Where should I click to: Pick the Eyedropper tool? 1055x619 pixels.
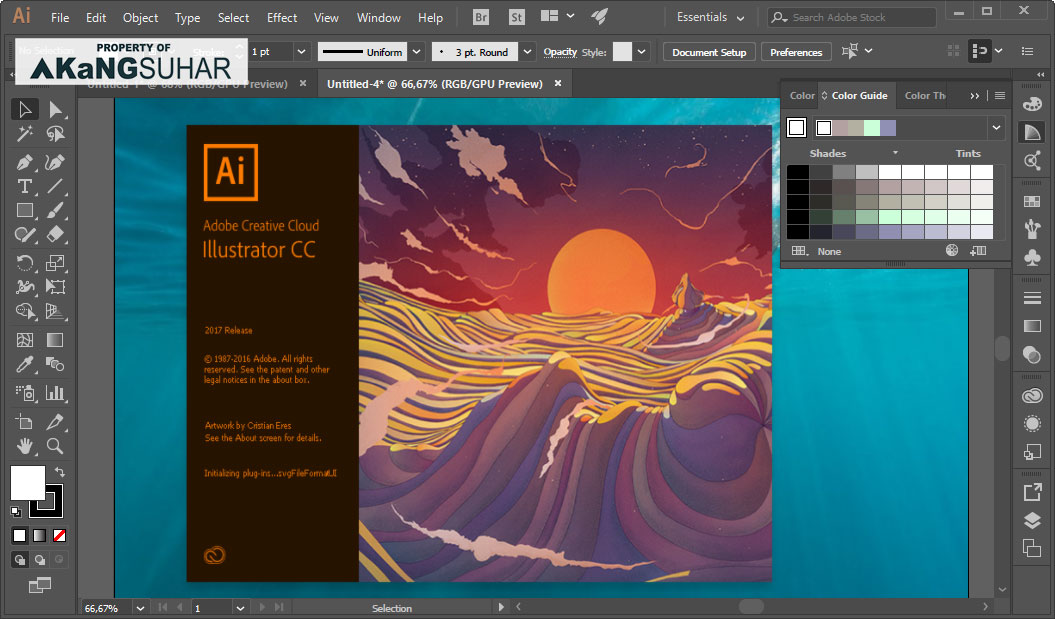click(25, 365)
